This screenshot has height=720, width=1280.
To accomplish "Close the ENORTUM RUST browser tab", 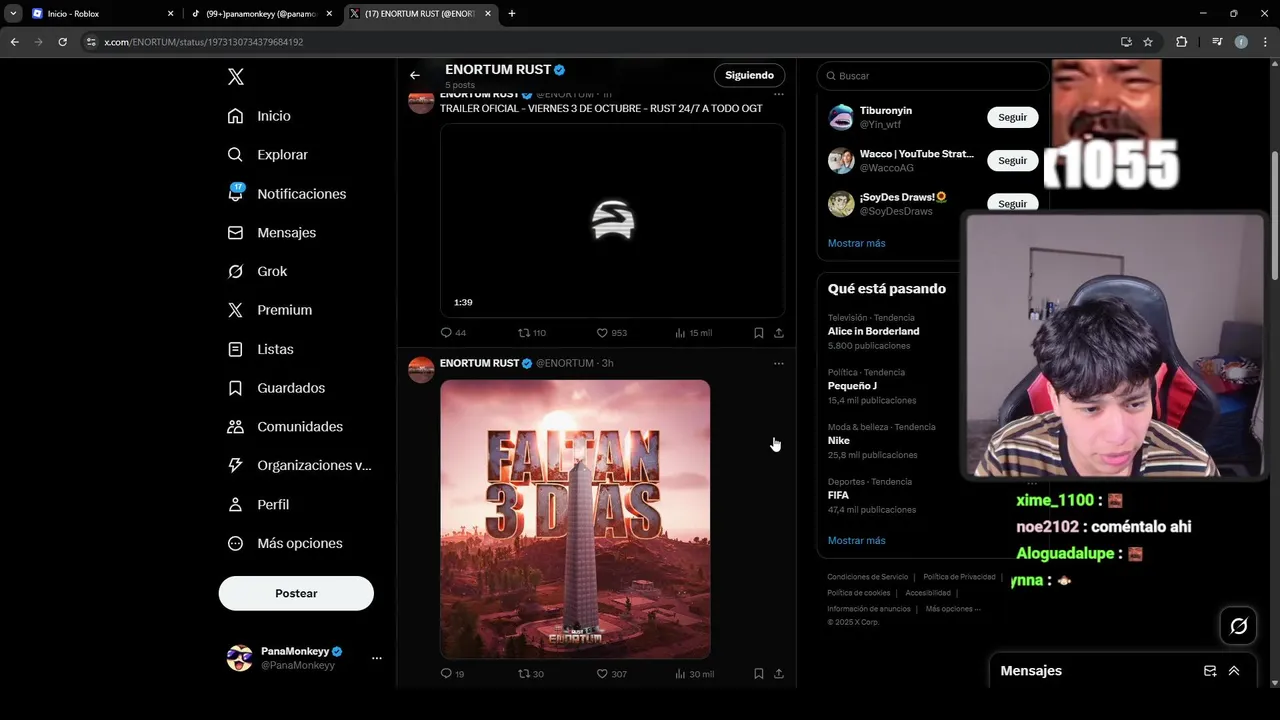I will 489,14.
